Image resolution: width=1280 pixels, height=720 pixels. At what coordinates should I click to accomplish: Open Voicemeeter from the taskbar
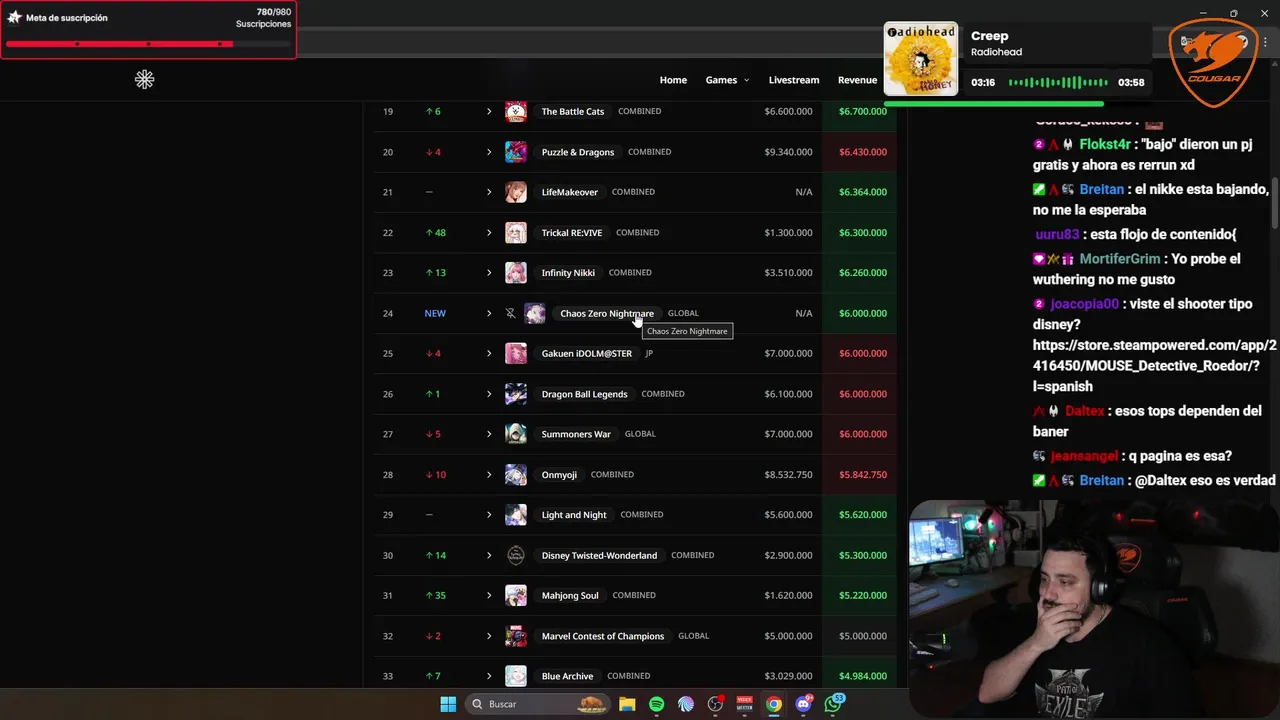(744, 704)
